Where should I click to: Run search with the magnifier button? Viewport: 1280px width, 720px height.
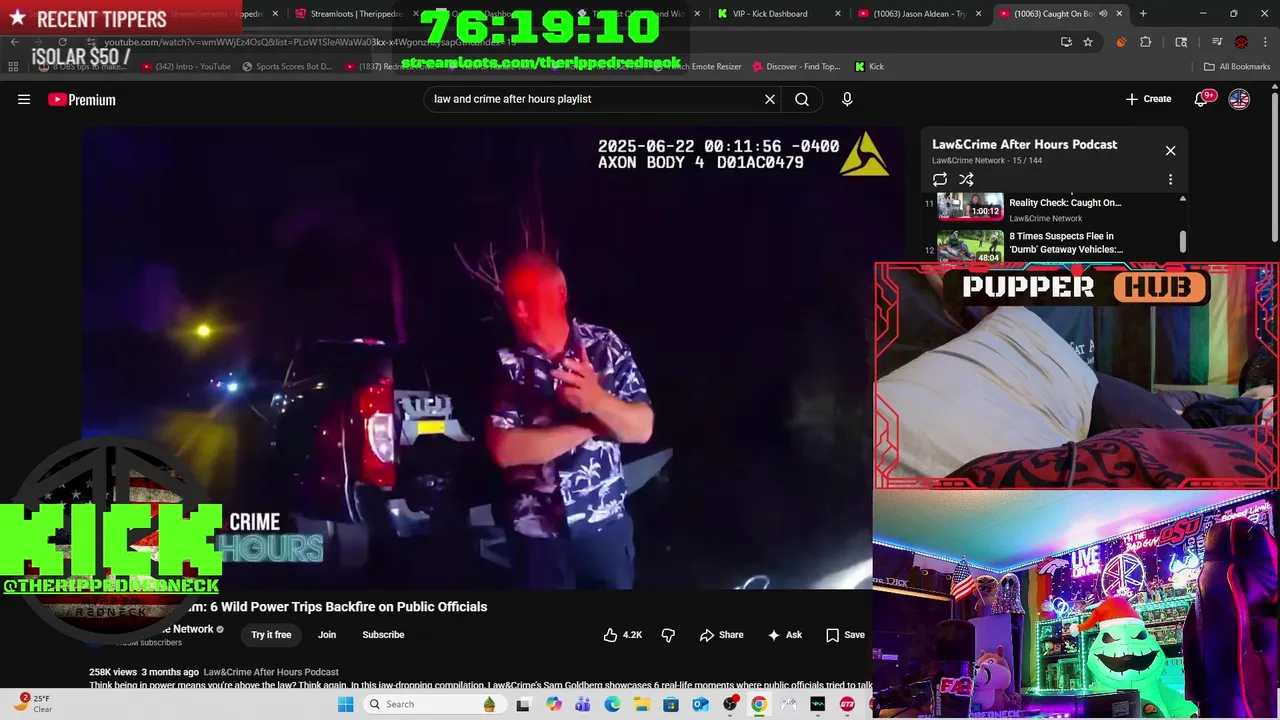point(802,99)
